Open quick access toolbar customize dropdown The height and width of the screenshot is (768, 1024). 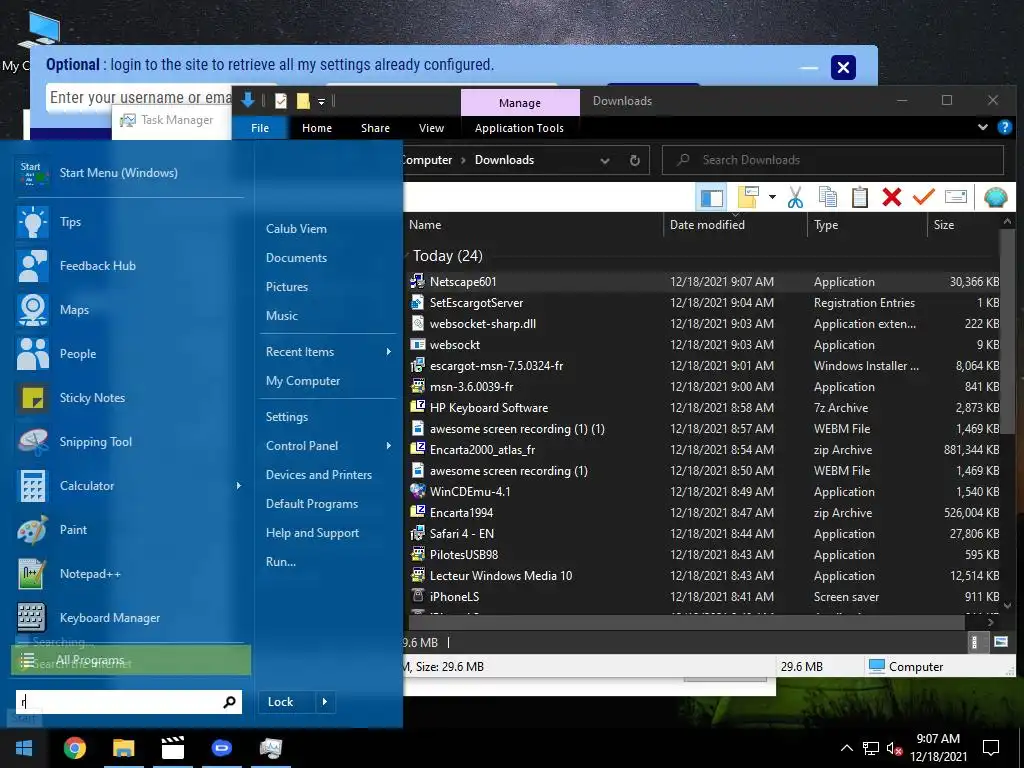321,102
